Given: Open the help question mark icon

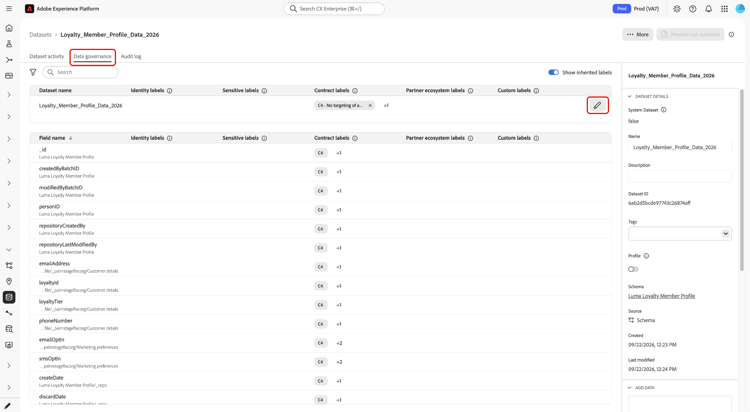Looking at the screenshot, I should [x=693, y=9].
